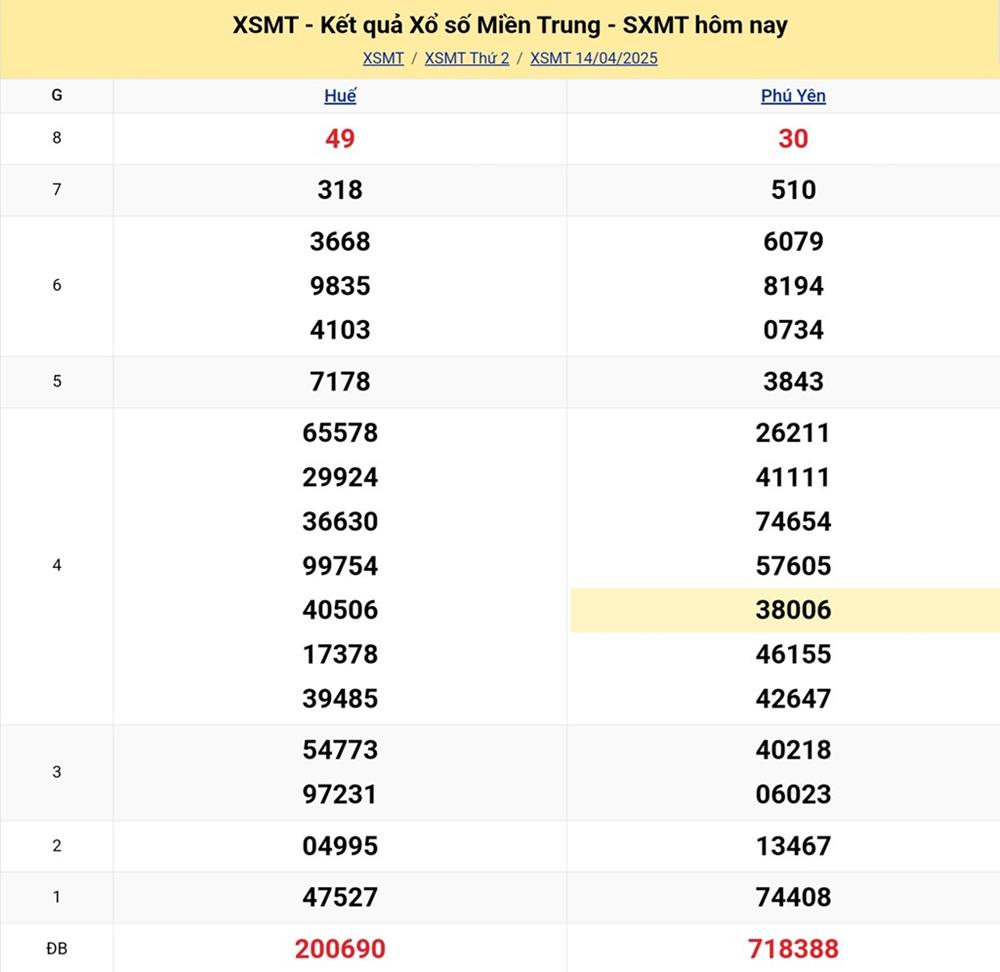Click Huế seventh prize number 318

(340, 190)
